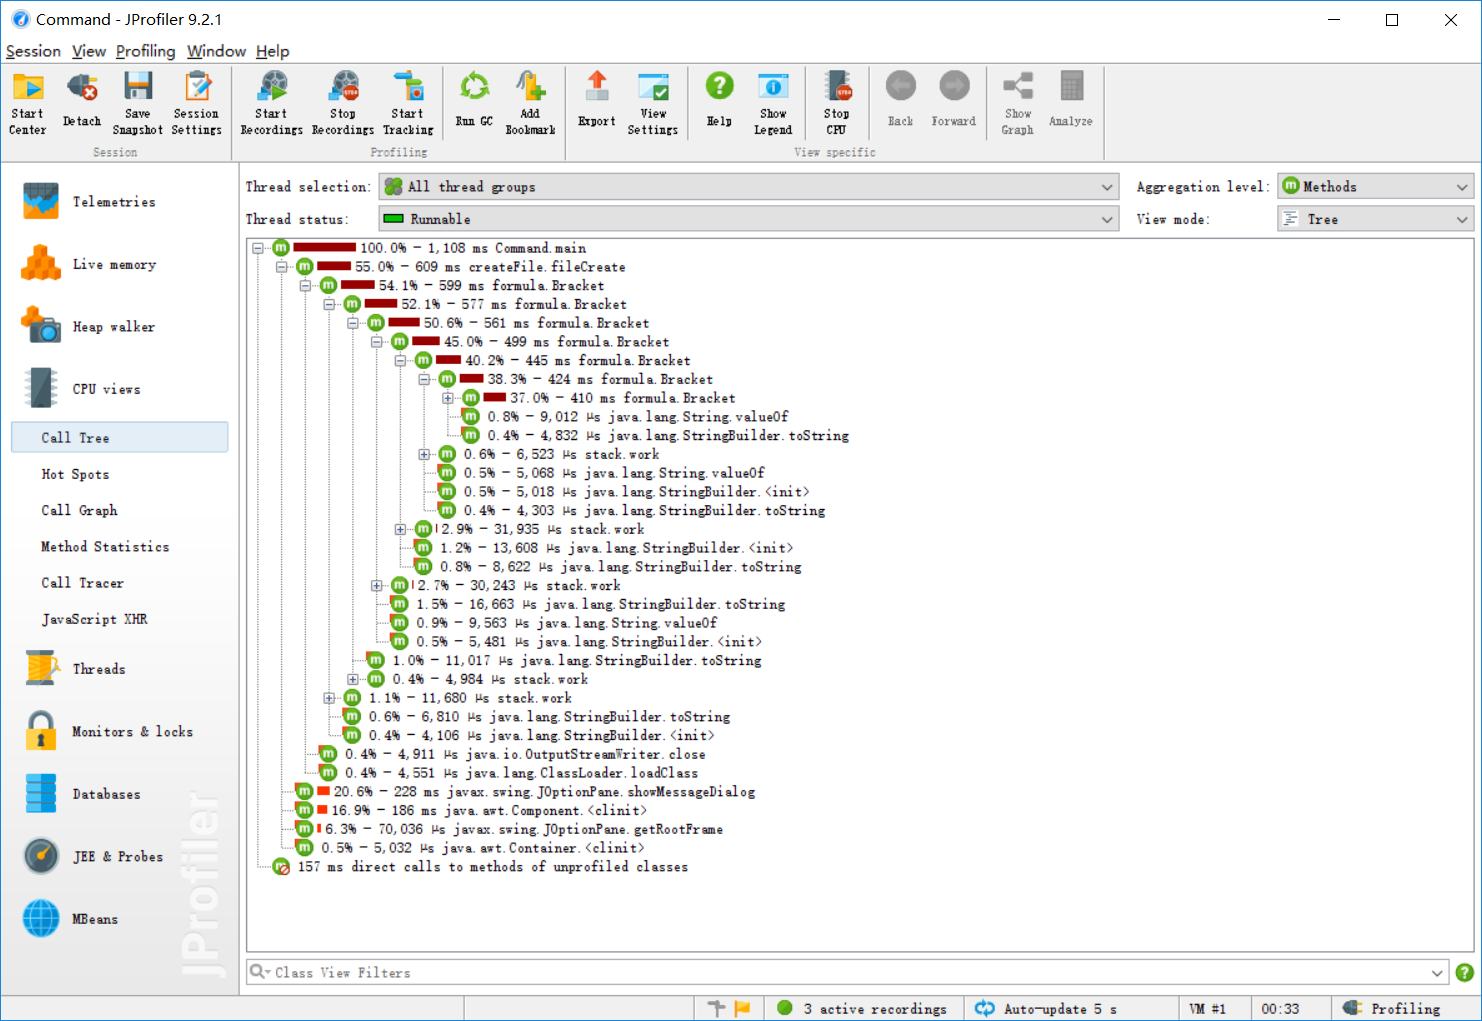1482x1021 pixels.
Task: Click the green filter help icon
Action: click(1464, 972)
